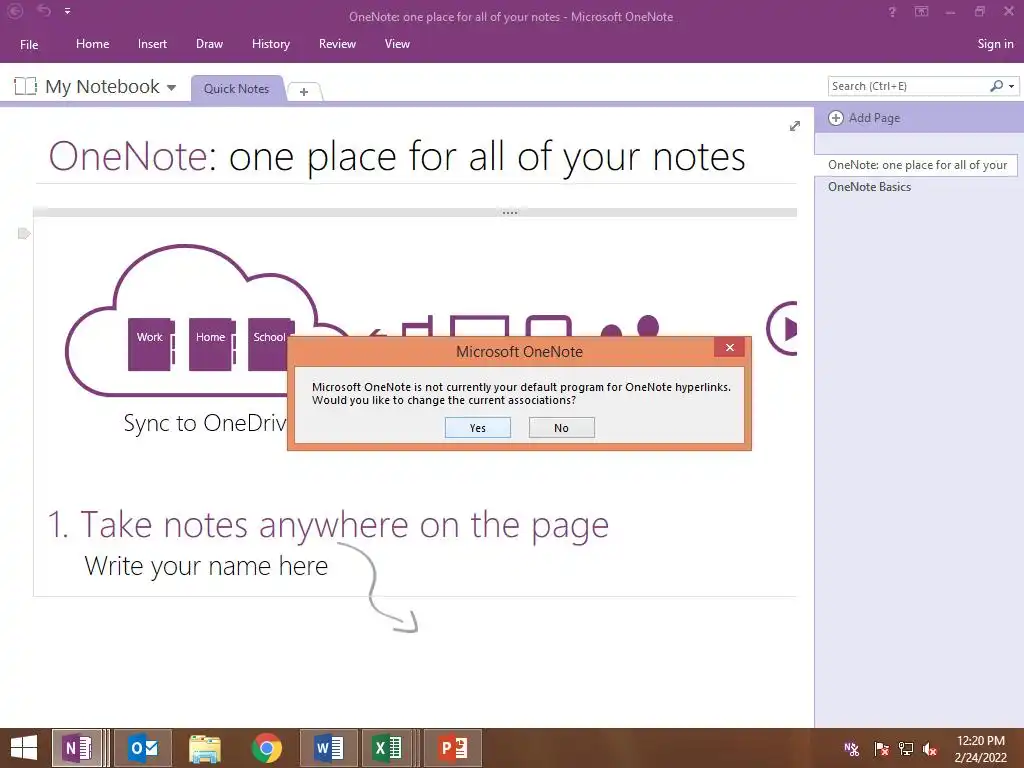Click the page title 'OneNote: one place for all of your notes'
Viewport: 1024px width, 768px height.
click(397, 157)
